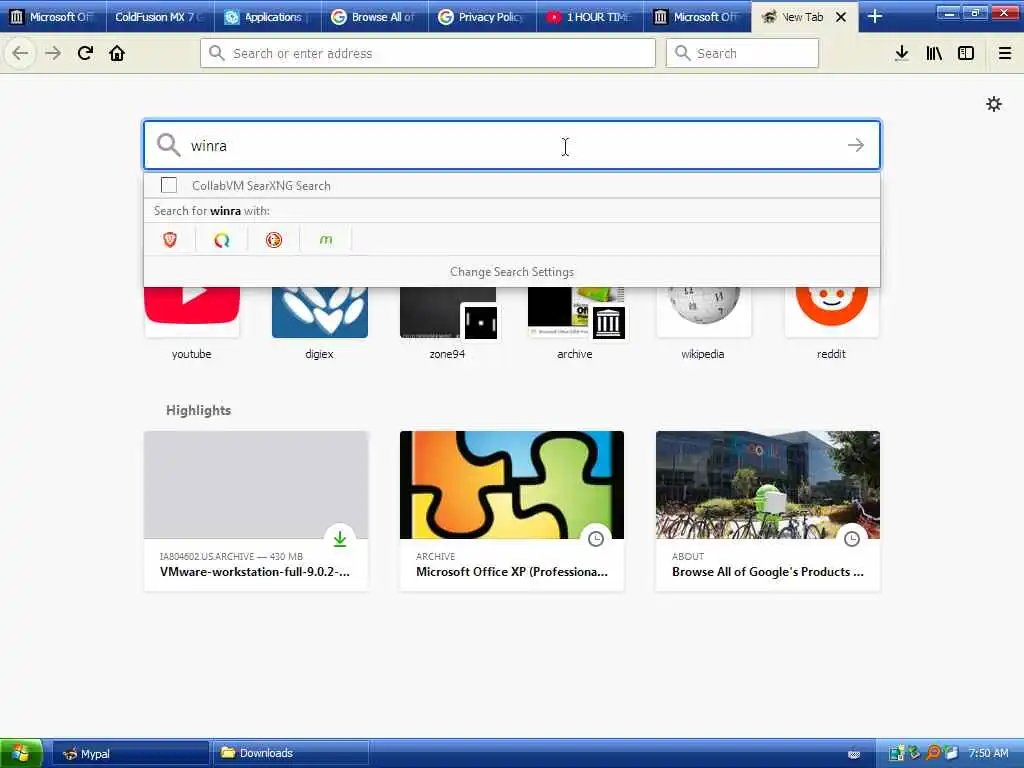This screenshot has width=1024, height=768.
Task: Open Change Search Settings
Action: click(512, 272)
